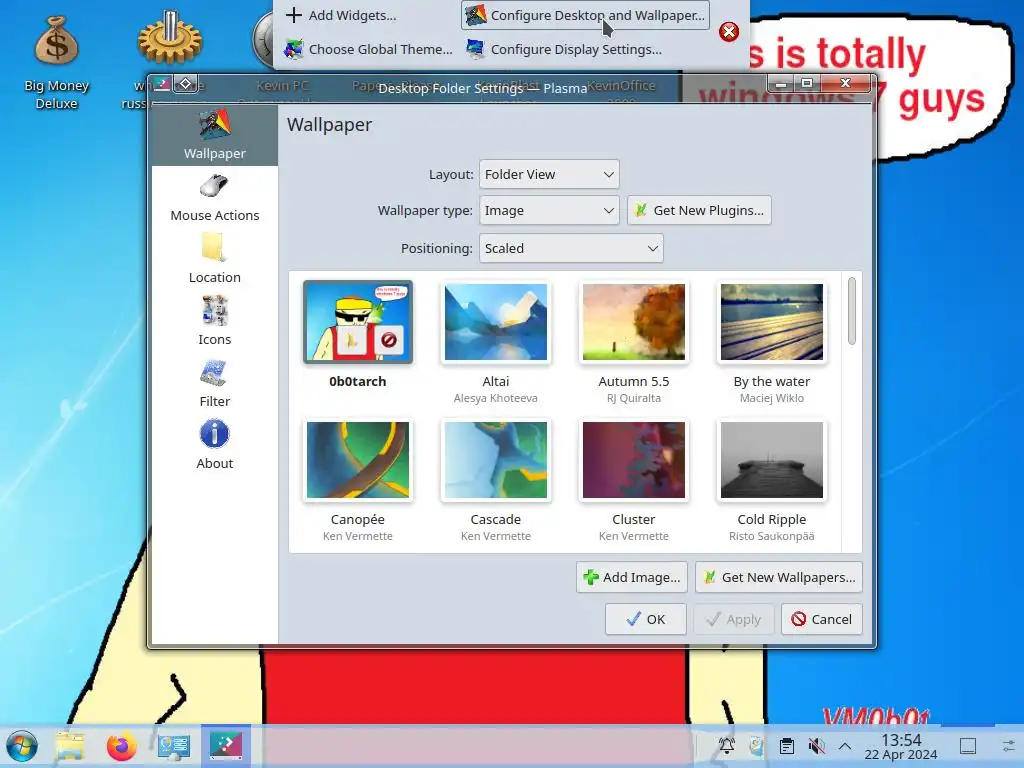Open the system settings taskbar icon
Screen dimensions: 1024x768
click(174, 746)
